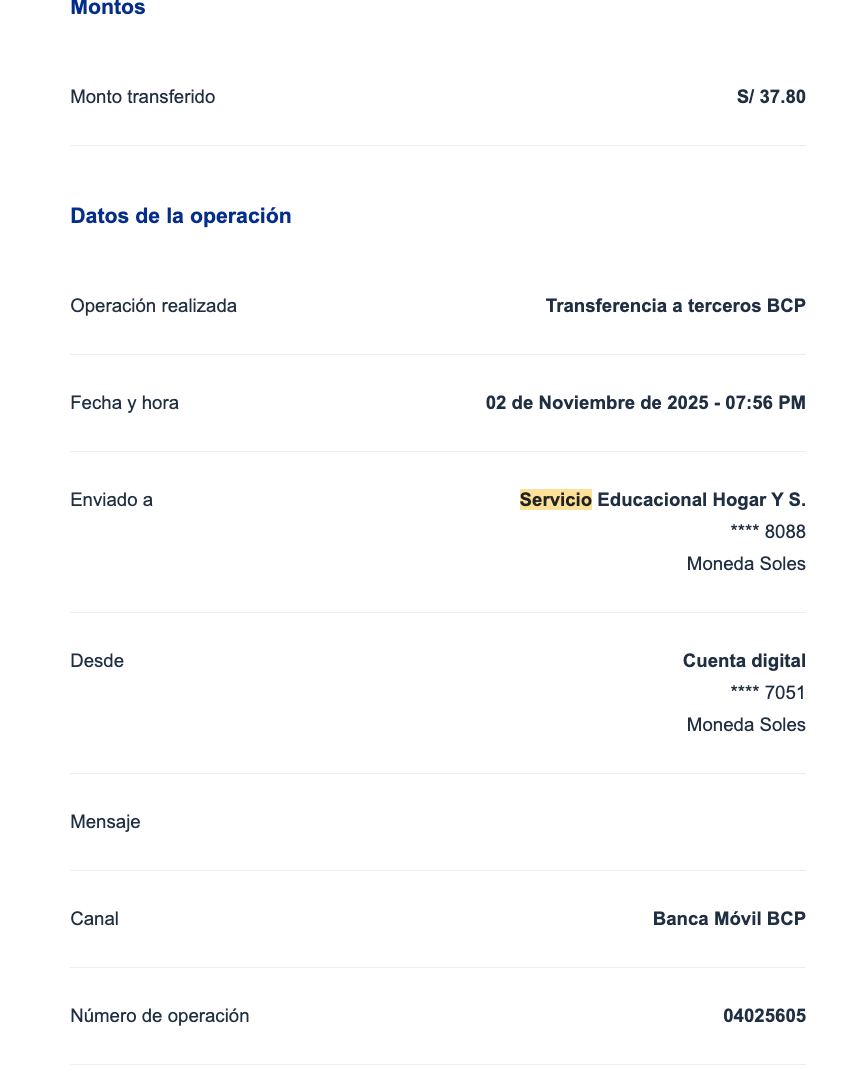The image size is (846, 1068).
Task: Click the Montos section heading
Action: [x=108, y=8]
